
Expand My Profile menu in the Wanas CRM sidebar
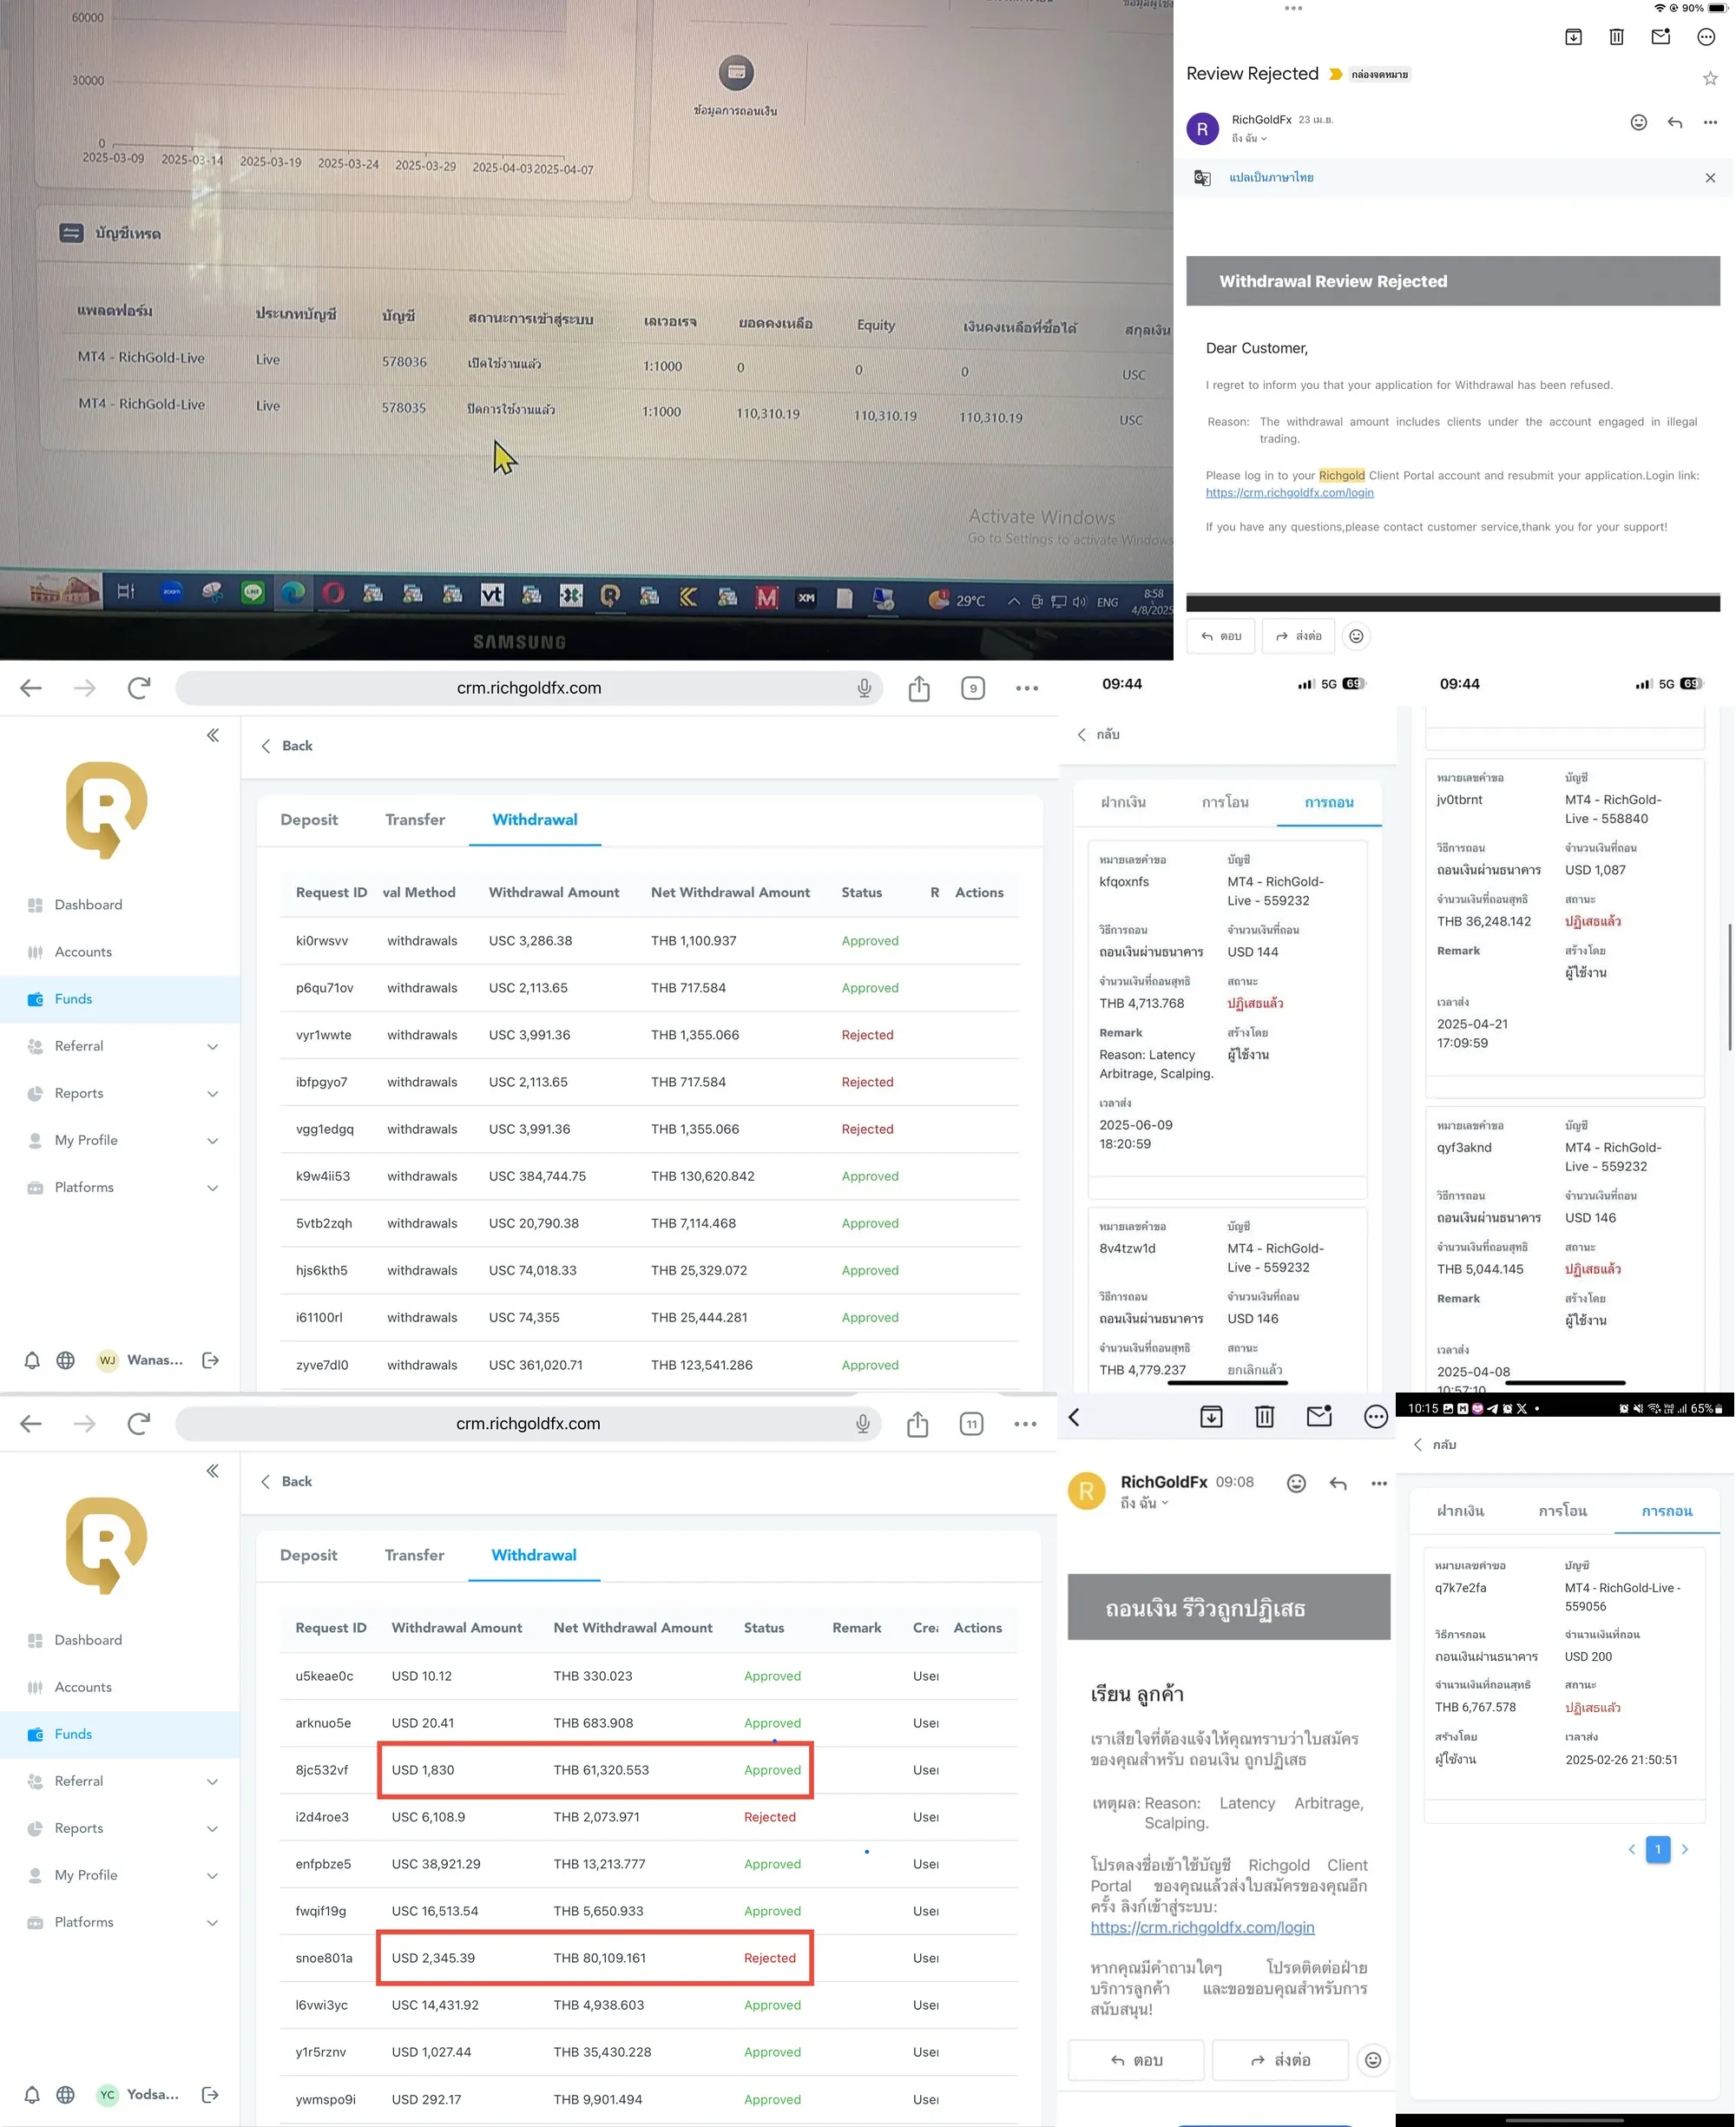[213, 1140]
